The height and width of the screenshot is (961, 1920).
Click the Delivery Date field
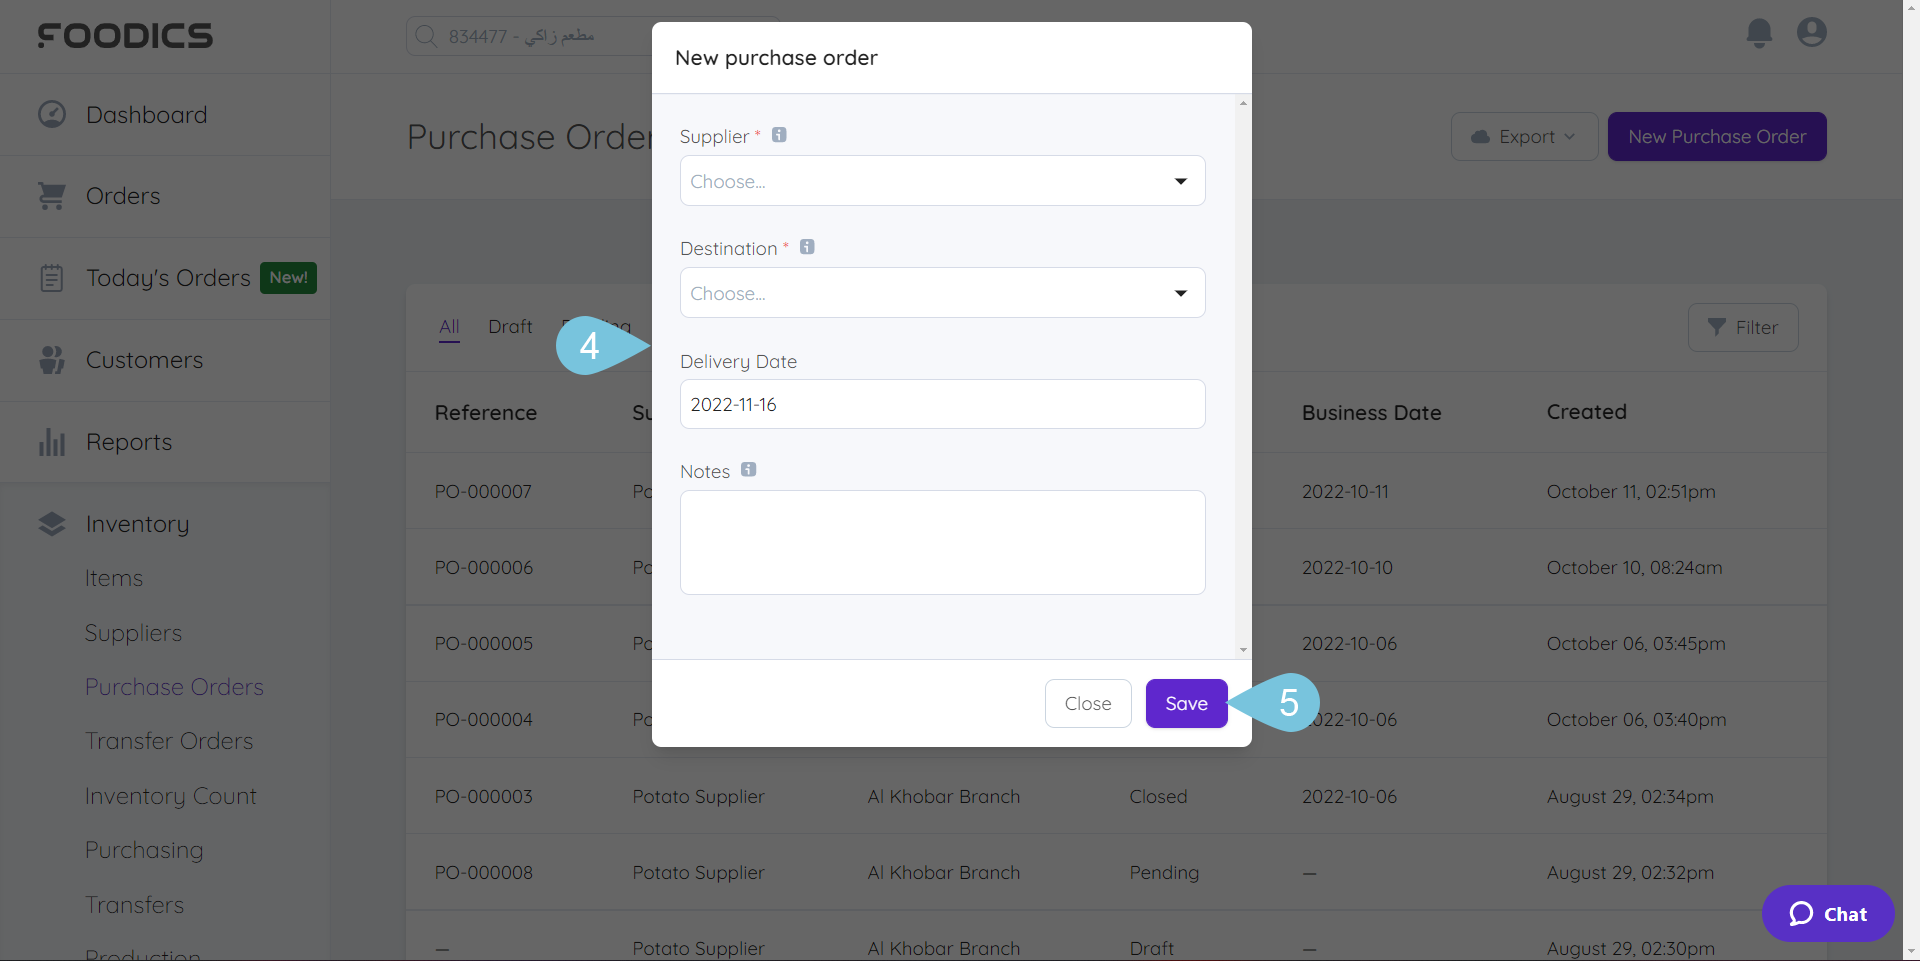[x=941, y=404]
